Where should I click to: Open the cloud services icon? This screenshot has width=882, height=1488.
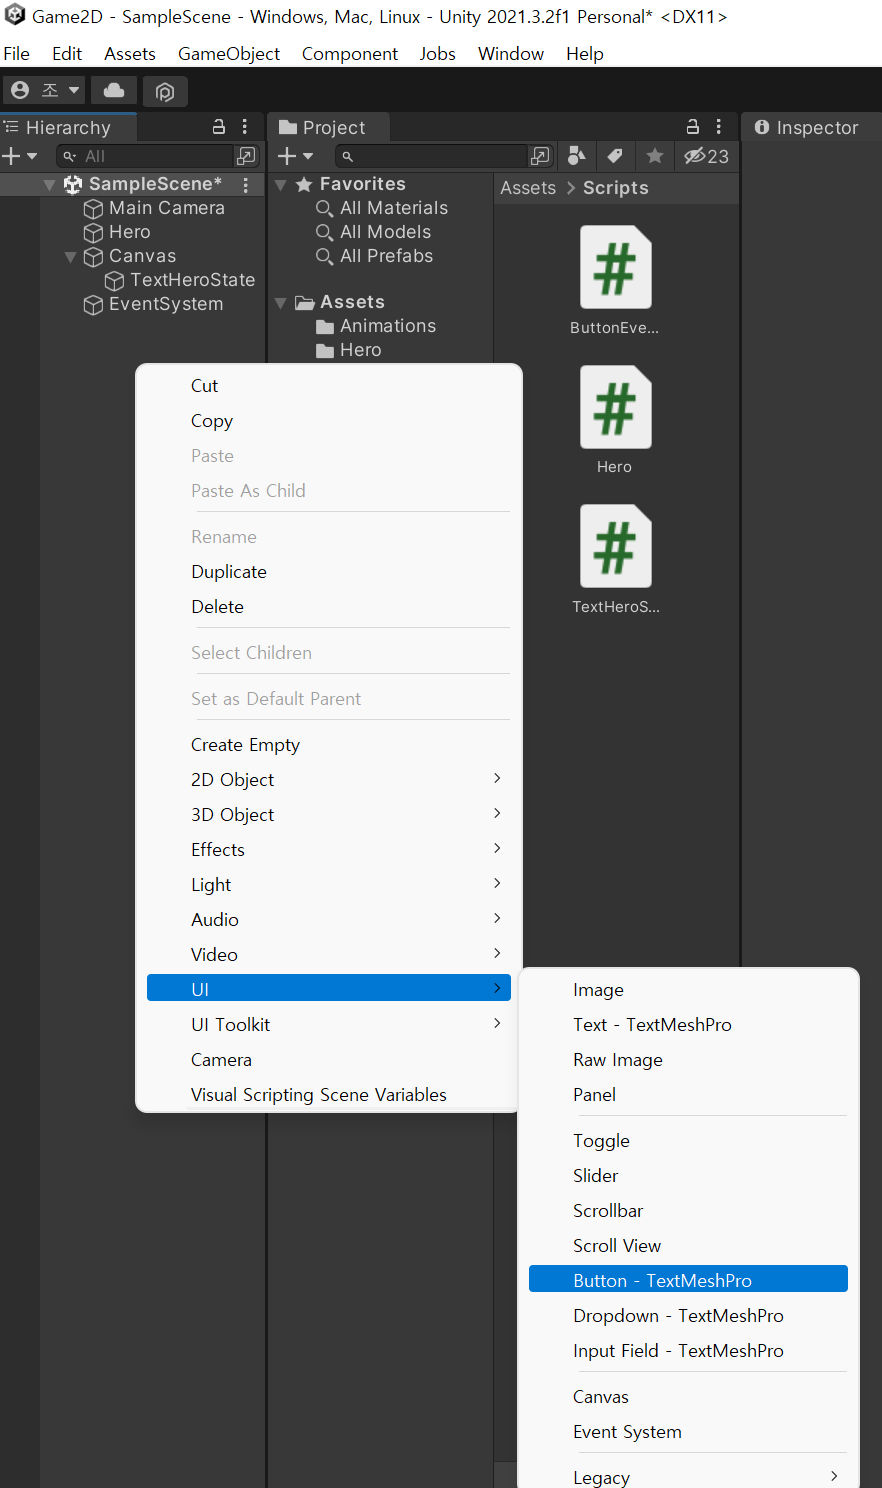(114, 91)
